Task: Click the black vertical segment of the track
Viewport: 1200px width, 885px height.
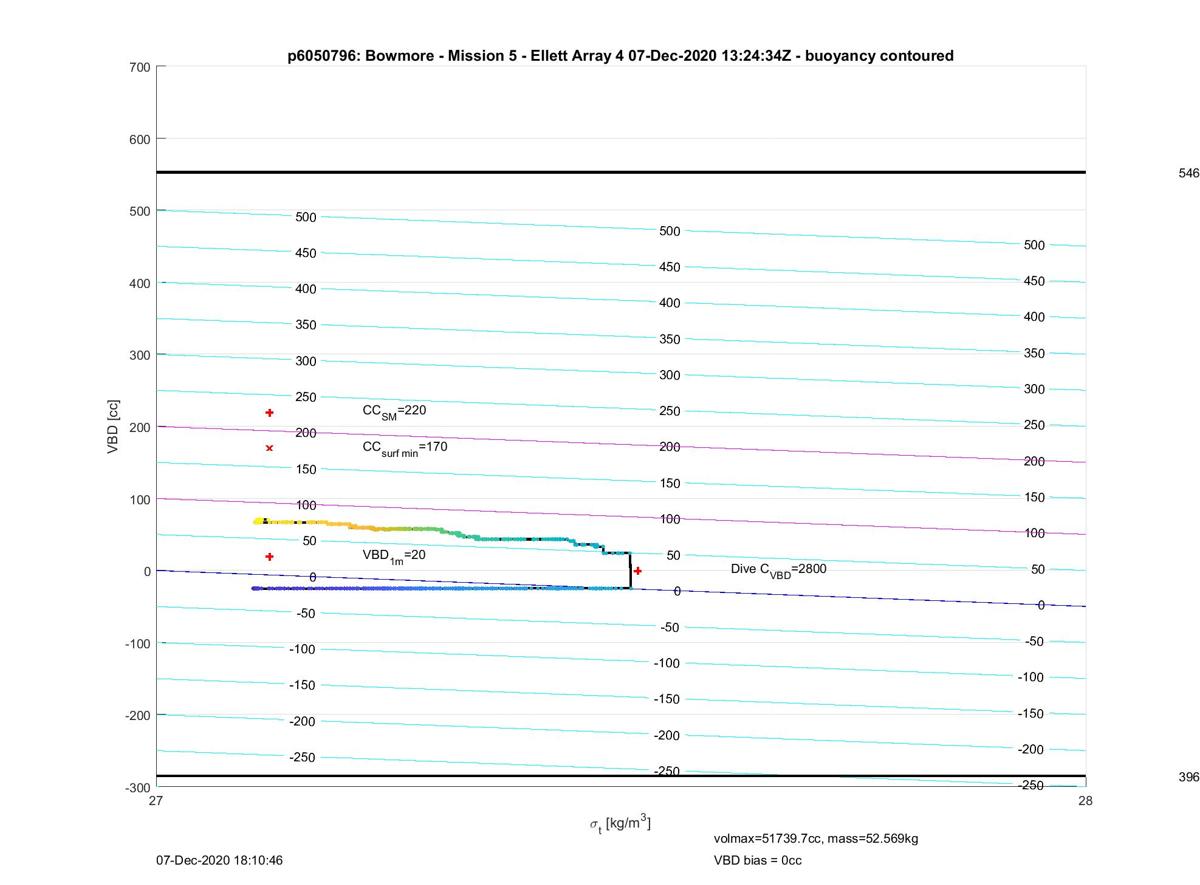Action: (x=630, y=570)
